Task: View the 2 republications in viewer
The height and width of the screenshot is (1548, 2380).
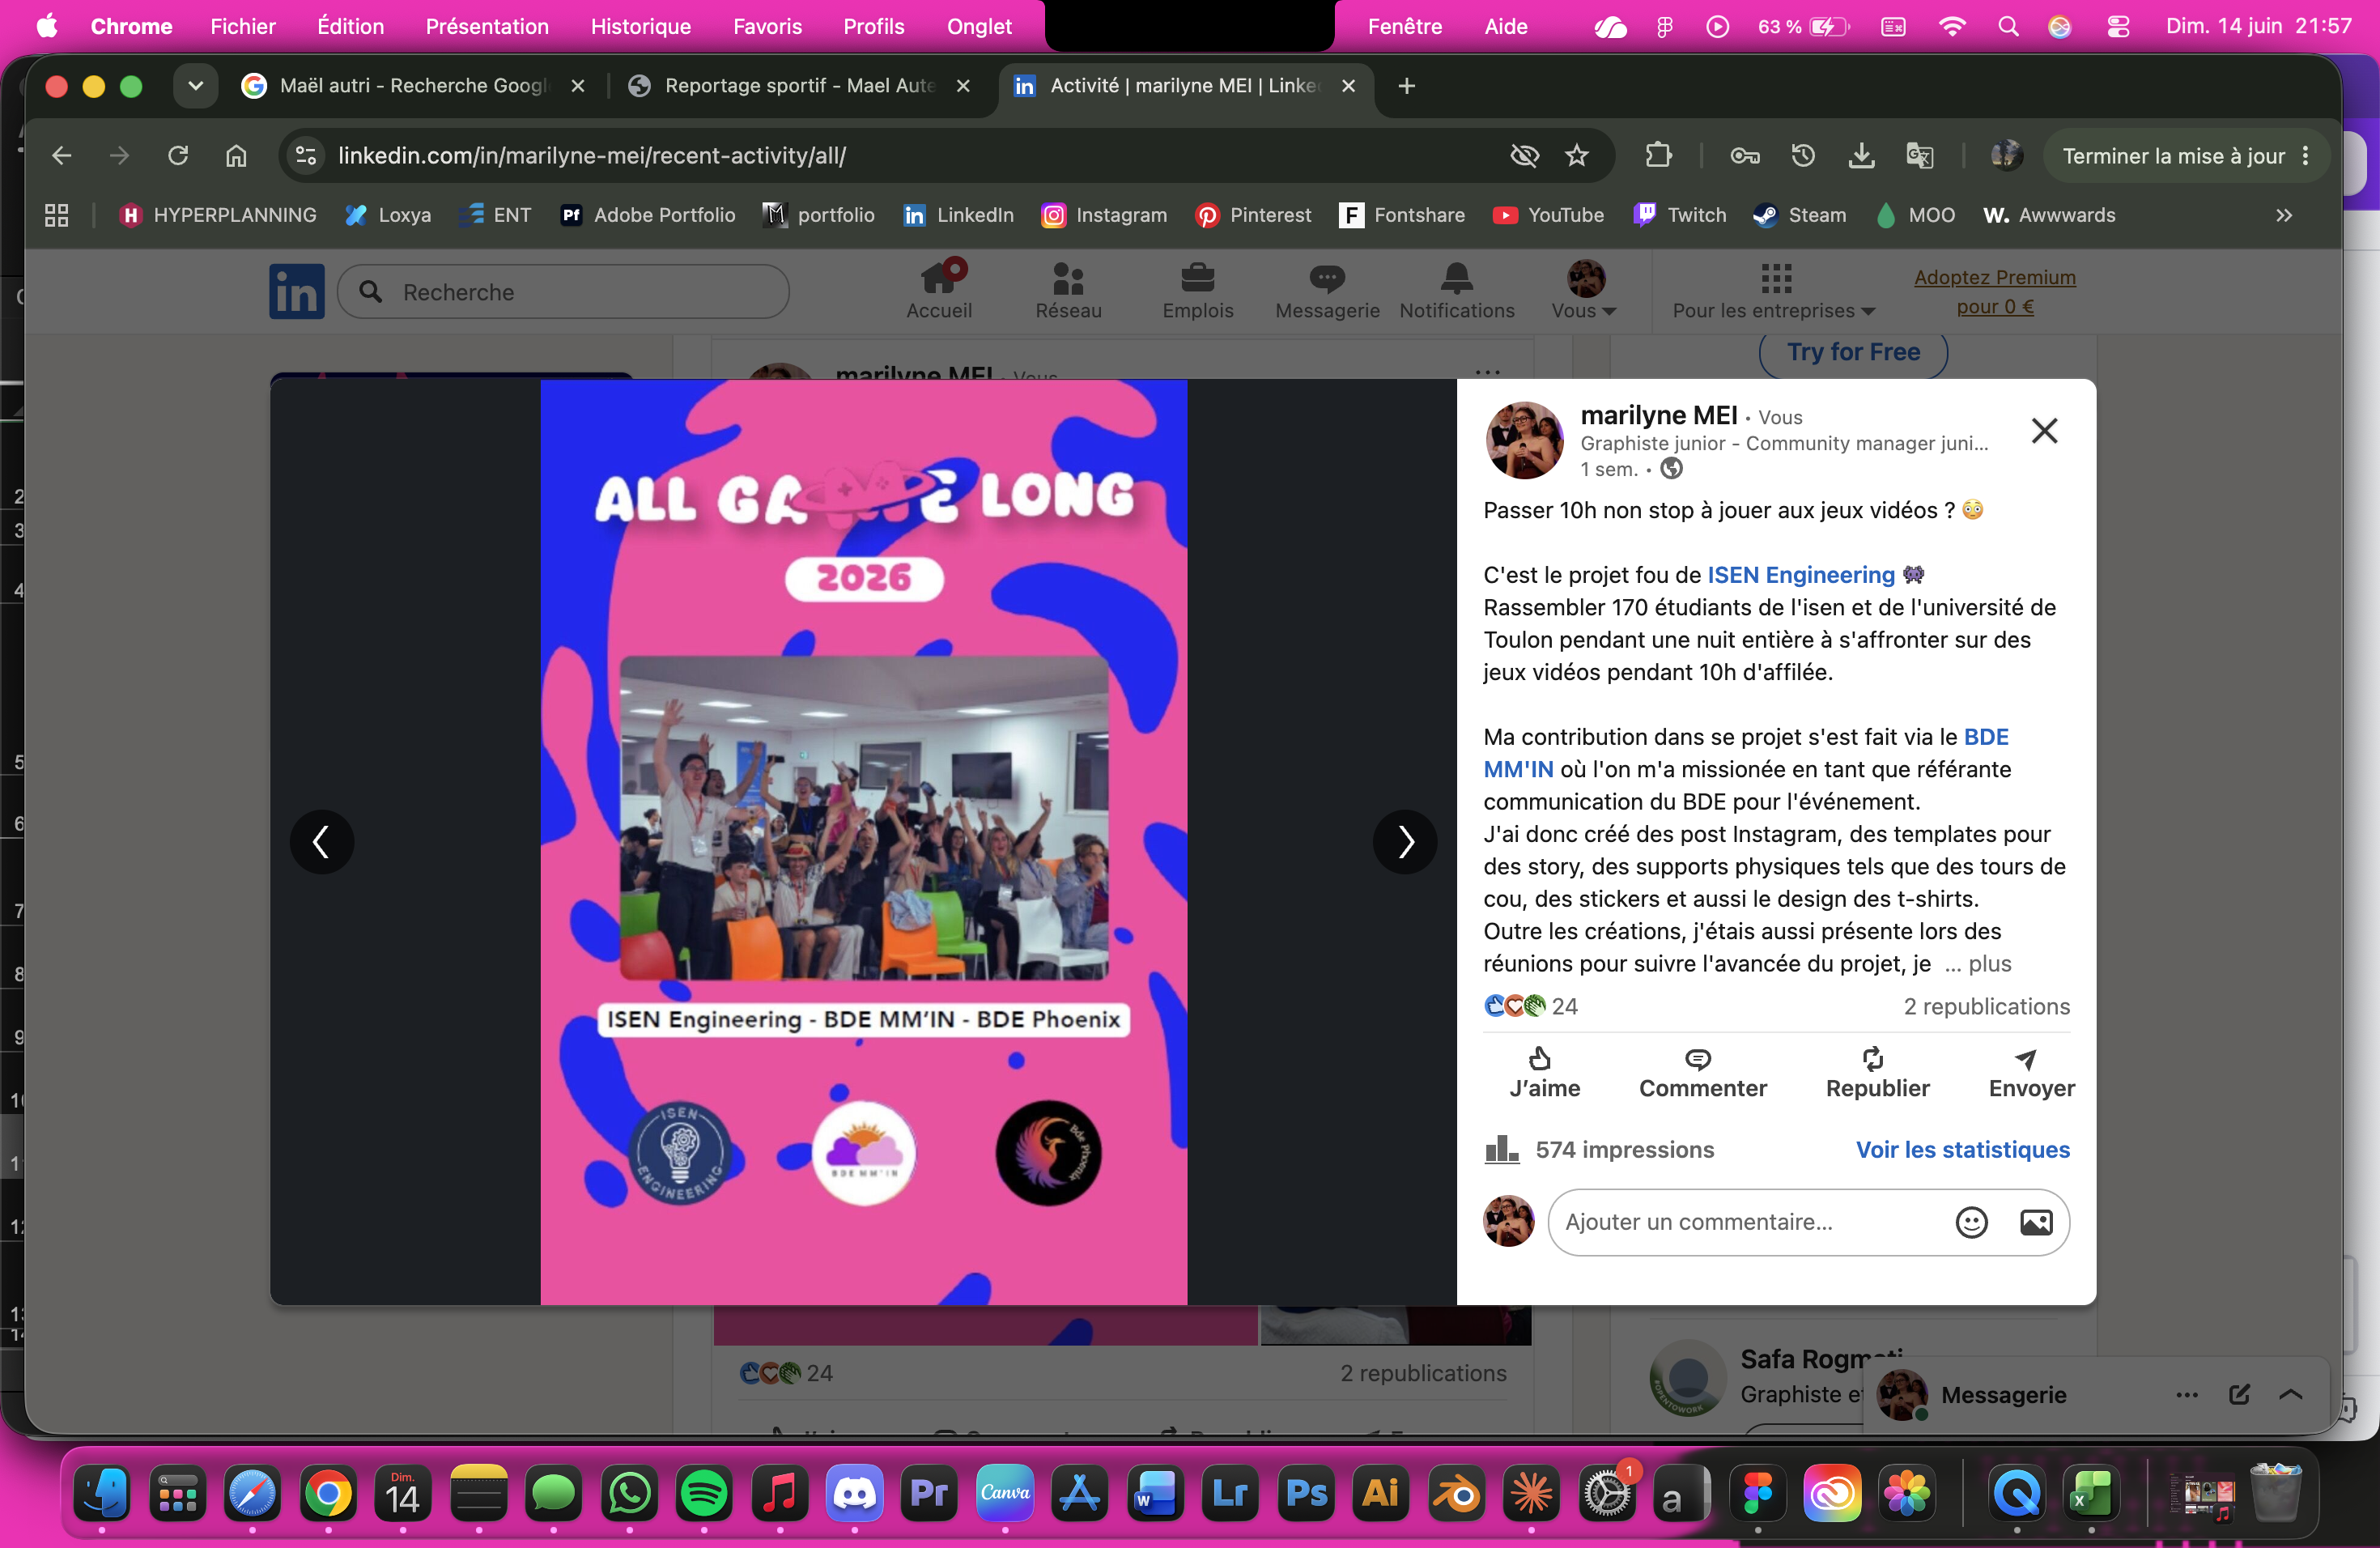Action: pyautogui.click(x=1986, y=1006)
